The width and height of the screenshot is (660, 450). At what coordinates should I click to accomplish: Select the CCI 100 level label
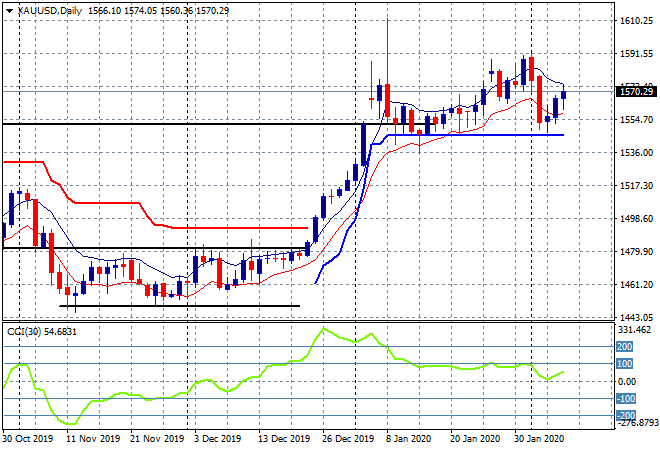tap(625, 363)
